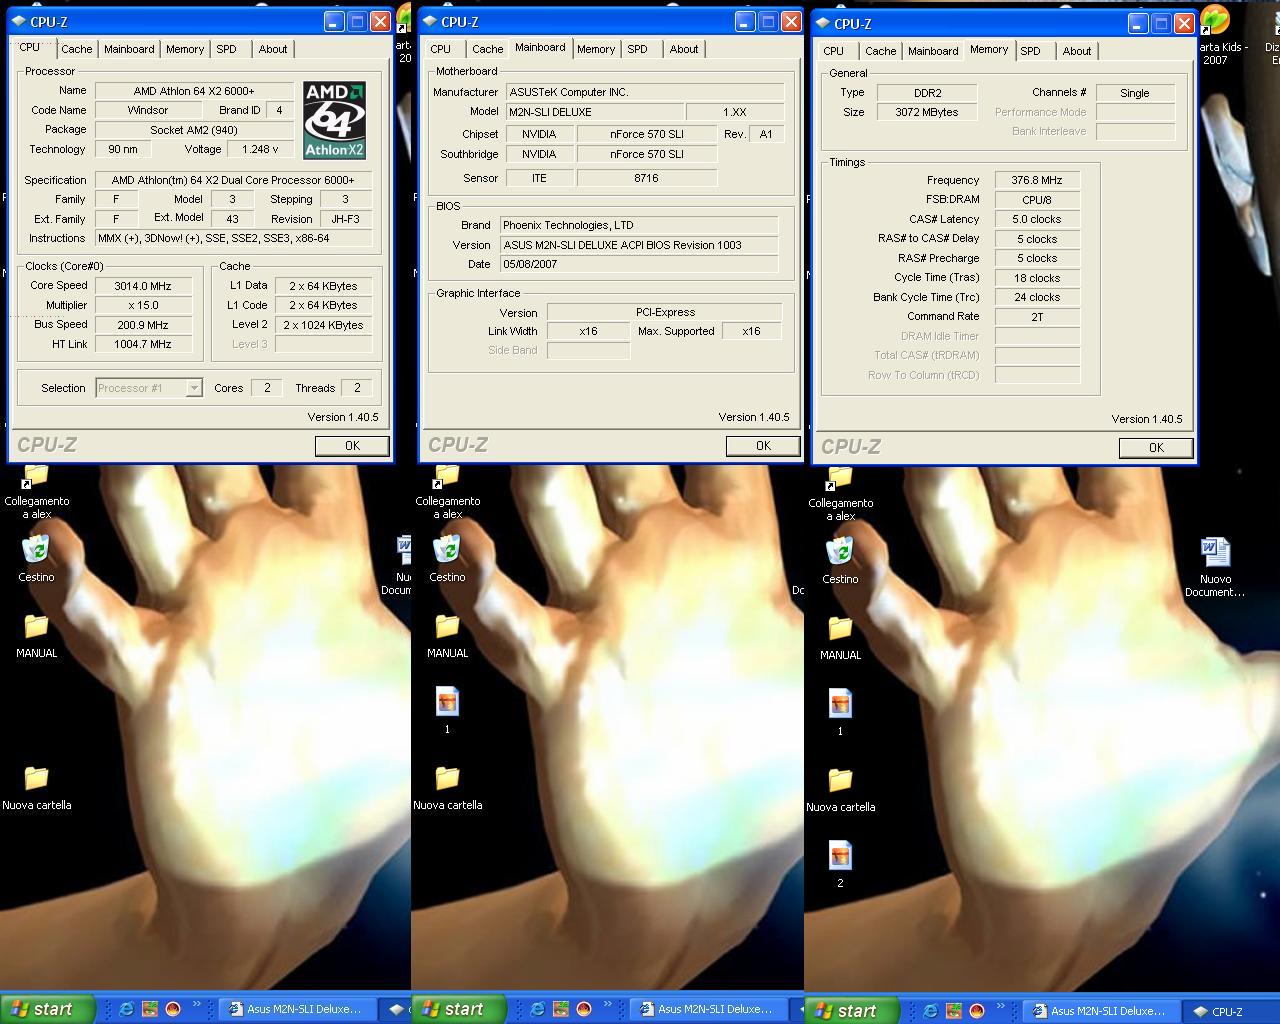Viewport: 1280px width, 1024px height.
Task: Click the Phoenix Technologies, LTD brand value
Action: click(x=638, y=225)
